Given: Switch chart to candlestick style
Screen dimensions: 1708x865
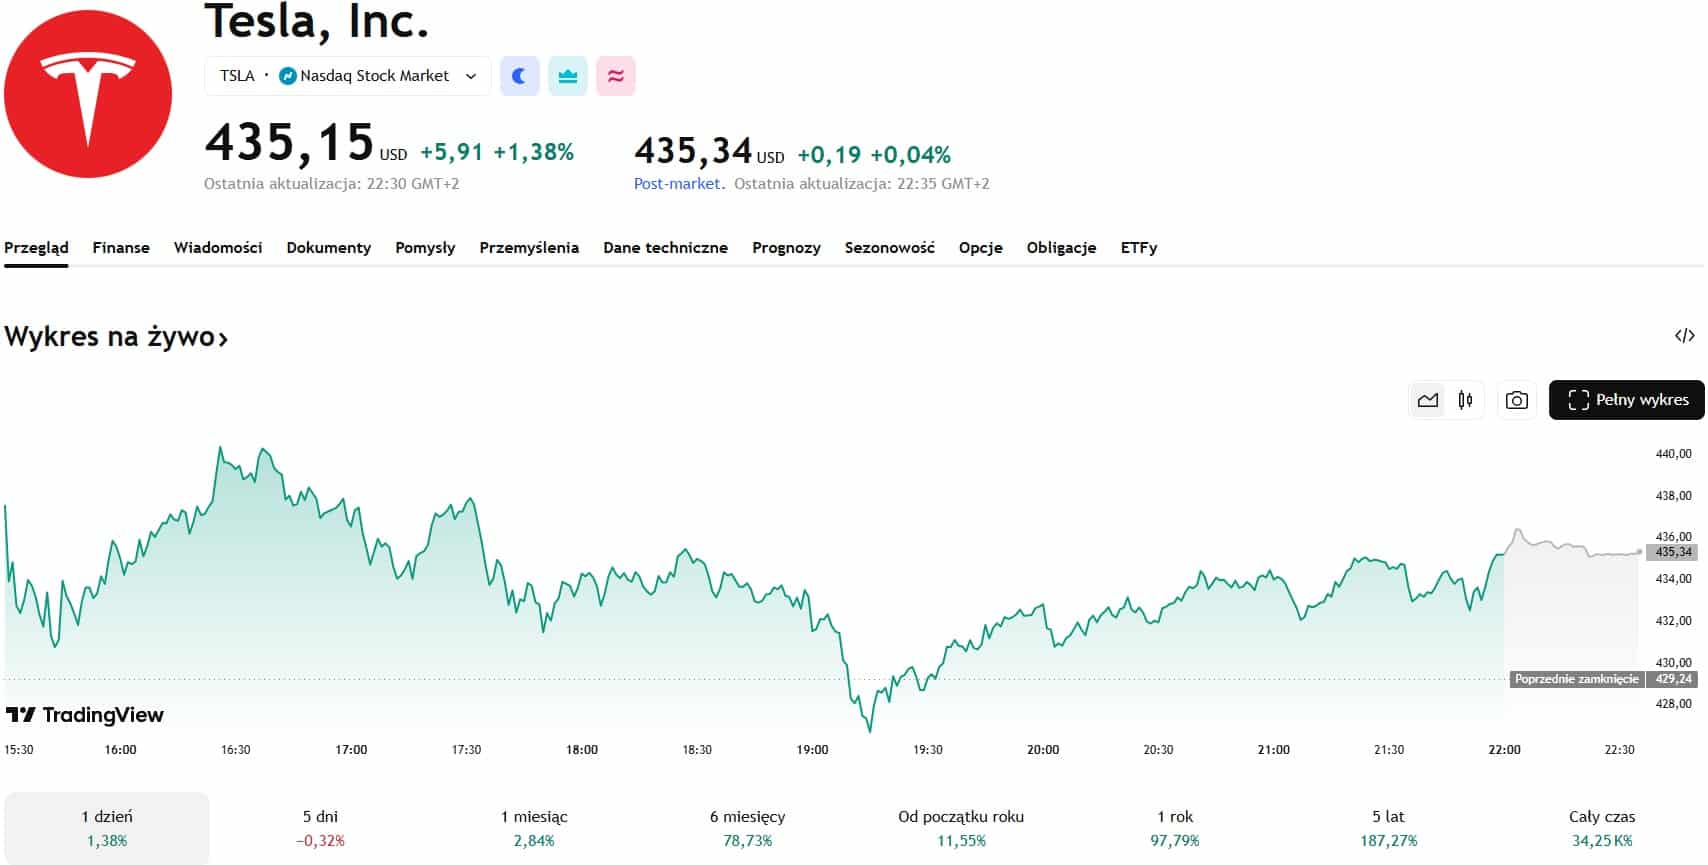Looking at the screenshot, I should coord(1465,400).
